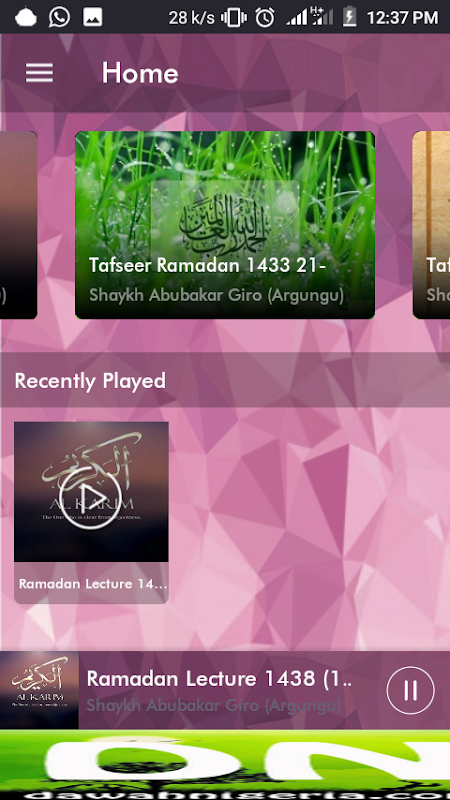Tap the image notification icon
450x800 pixels.
[x=93, y=17]
